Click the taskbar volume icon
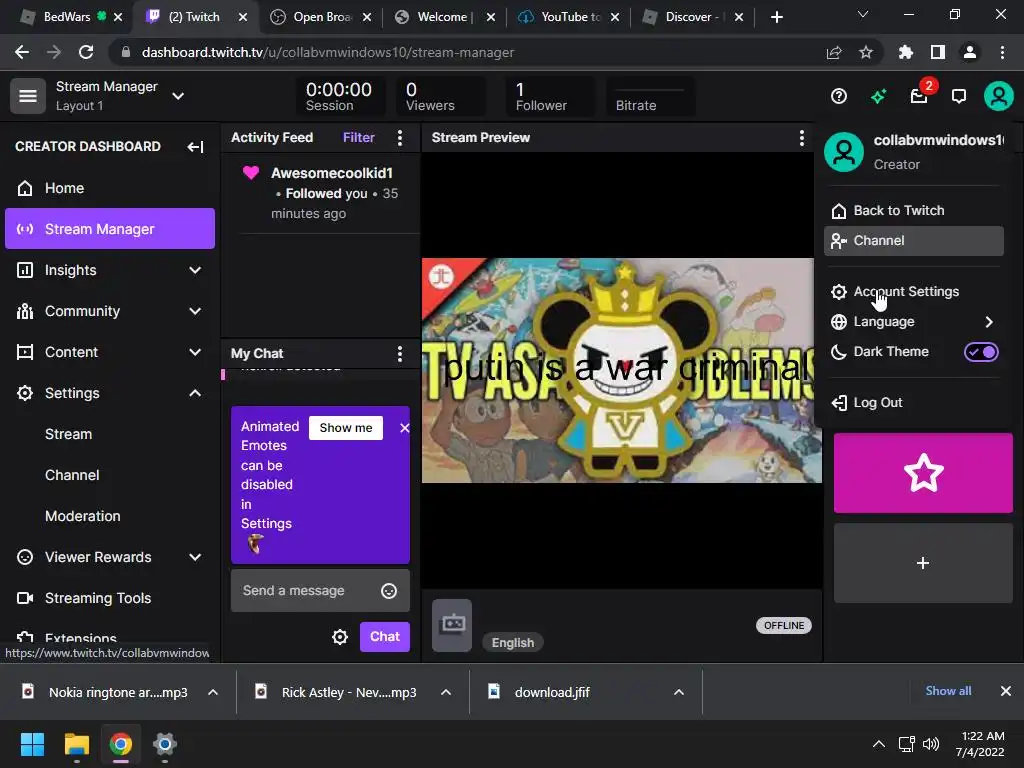 [931, 744]
